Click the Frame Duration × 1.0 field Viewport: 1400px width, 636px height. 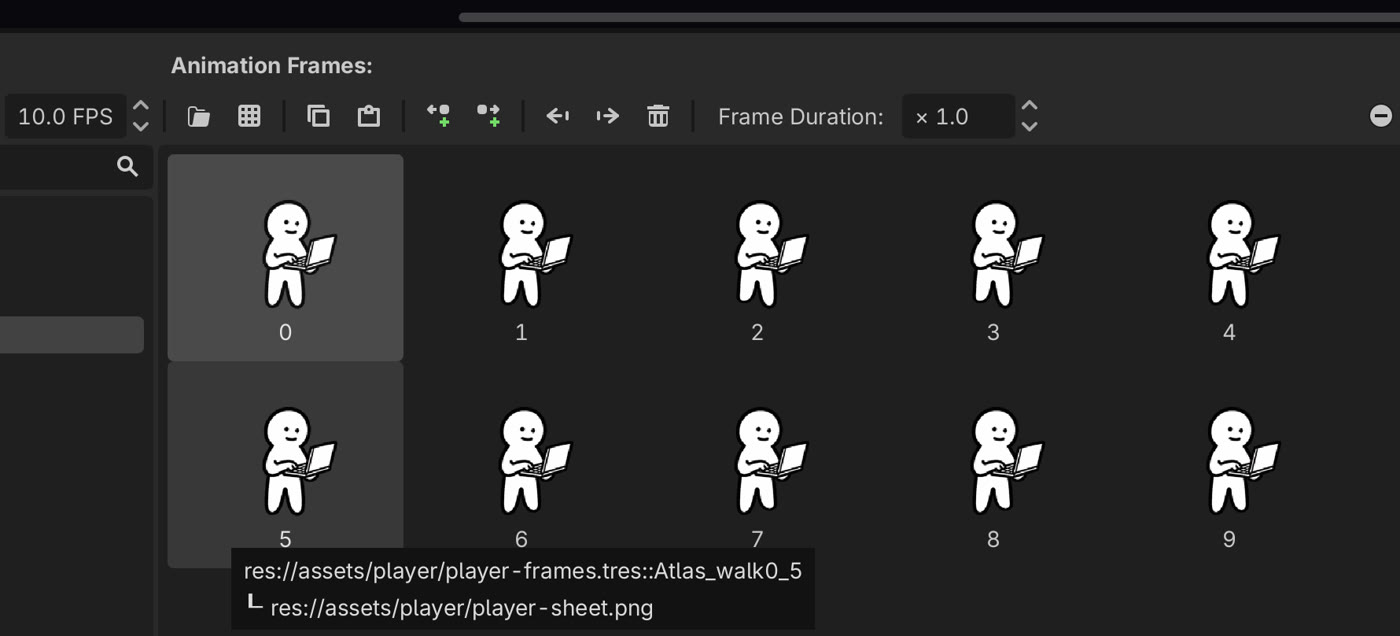(x=958, y=116)
